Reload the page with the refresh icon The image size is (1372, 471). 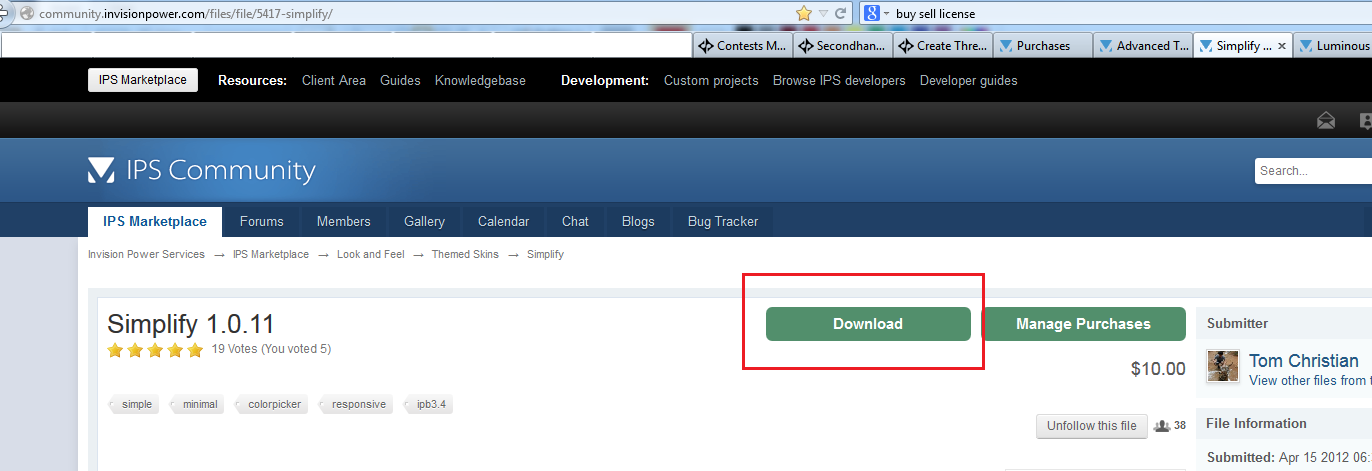coord(840,14)
